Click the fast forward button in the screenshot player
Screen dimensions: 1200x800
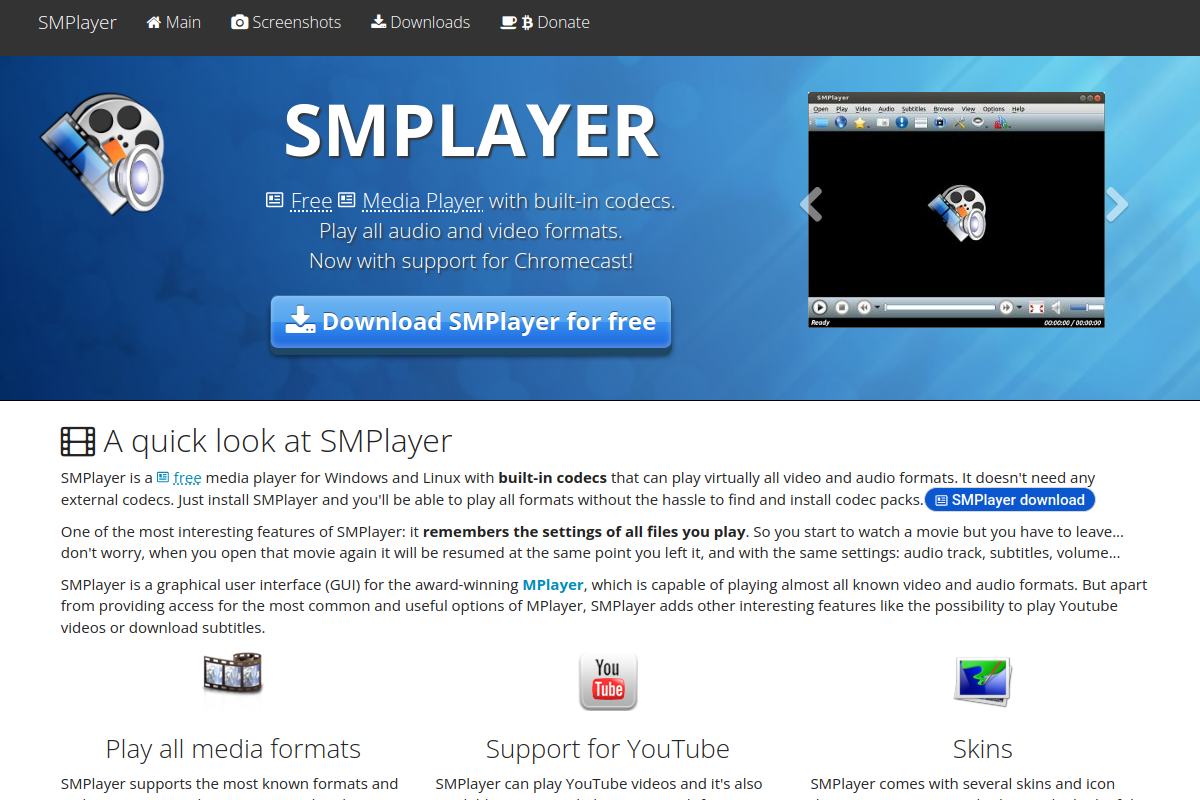tap(1006, 308)
